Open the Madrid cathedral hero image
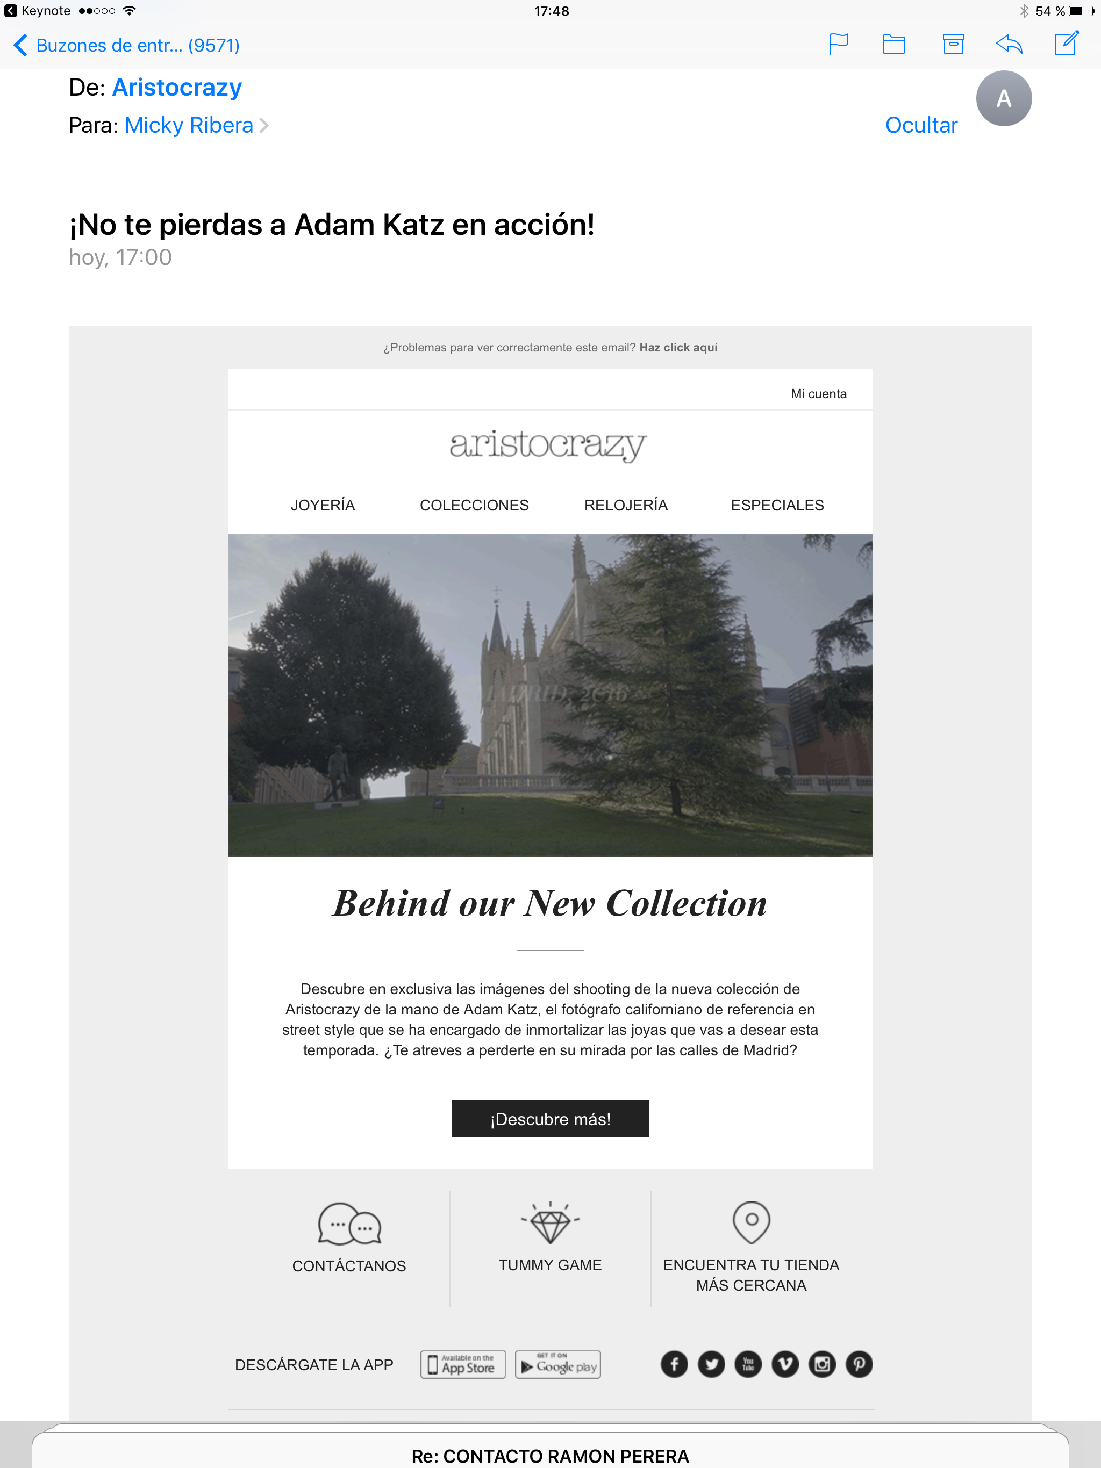 point(550,695)
